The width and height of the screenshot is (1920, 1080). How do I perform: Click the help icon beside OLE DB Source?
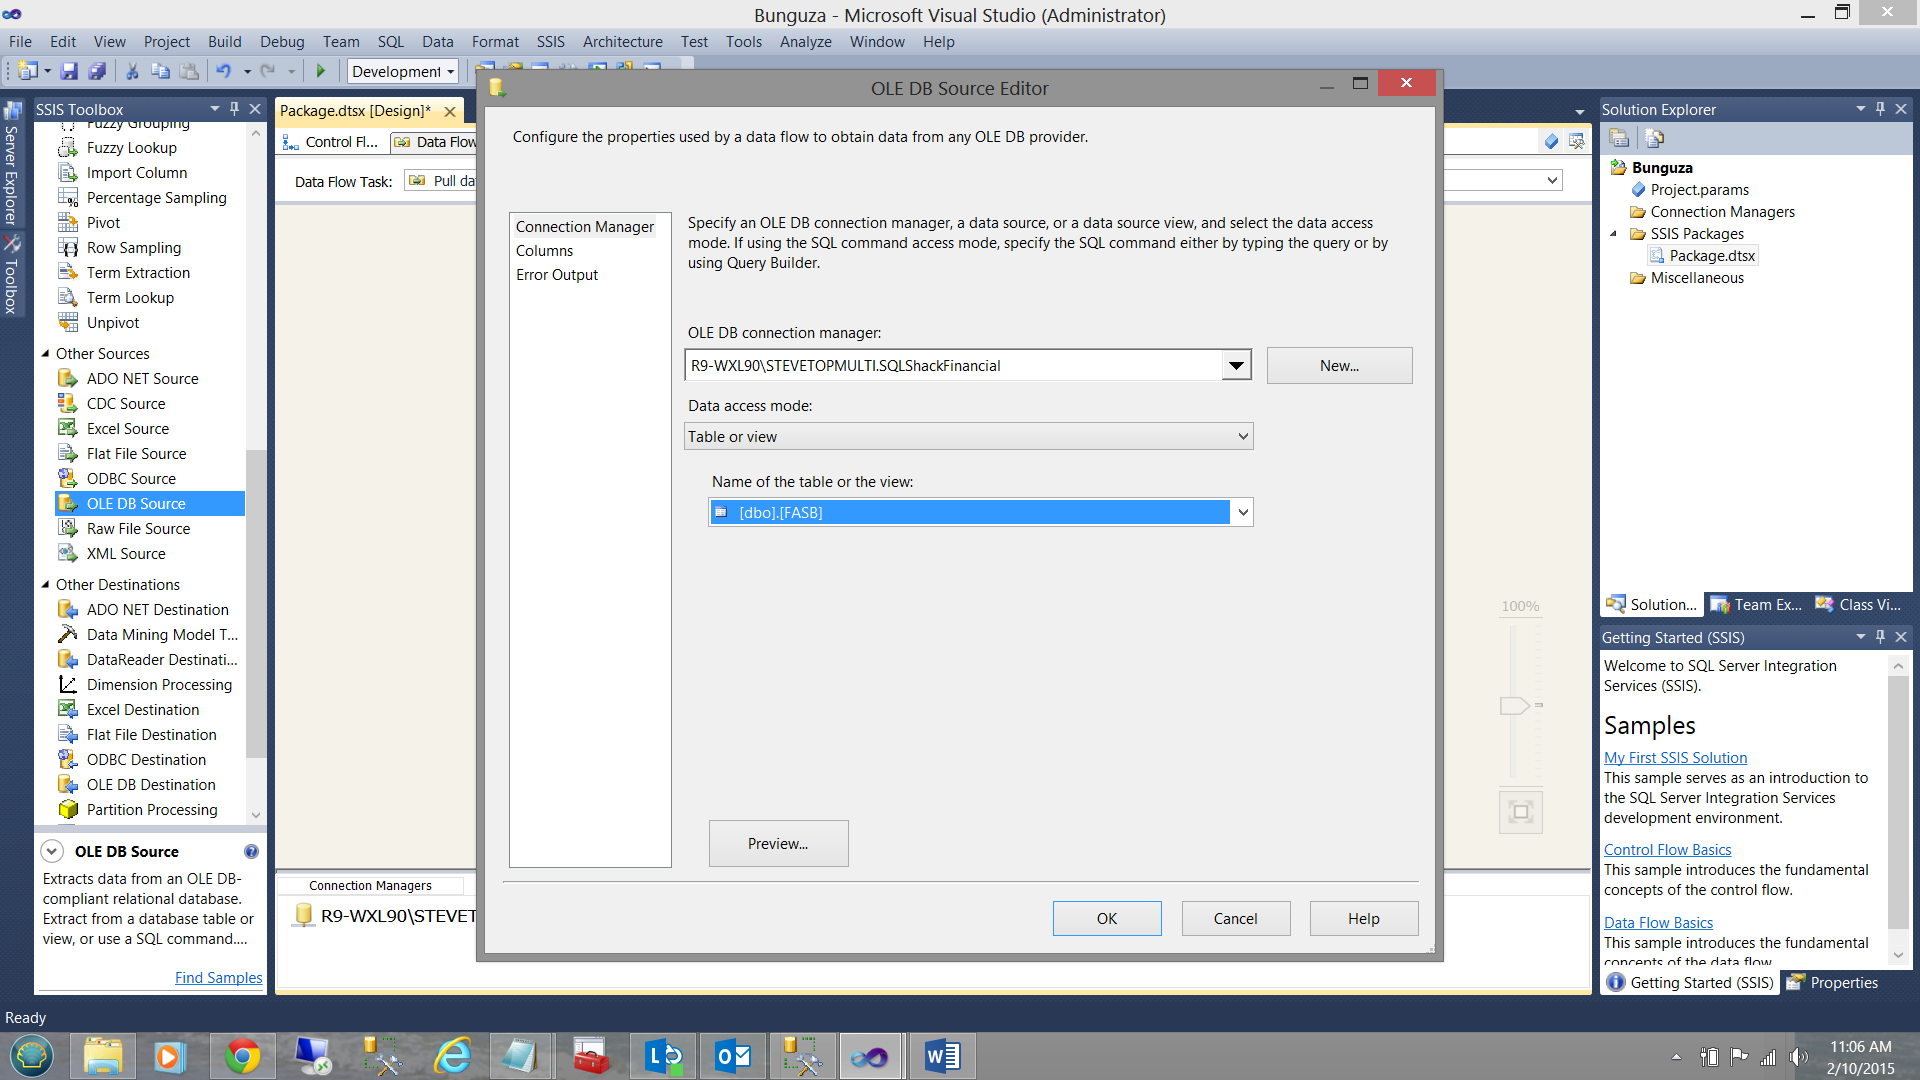(x=251, y=851)
